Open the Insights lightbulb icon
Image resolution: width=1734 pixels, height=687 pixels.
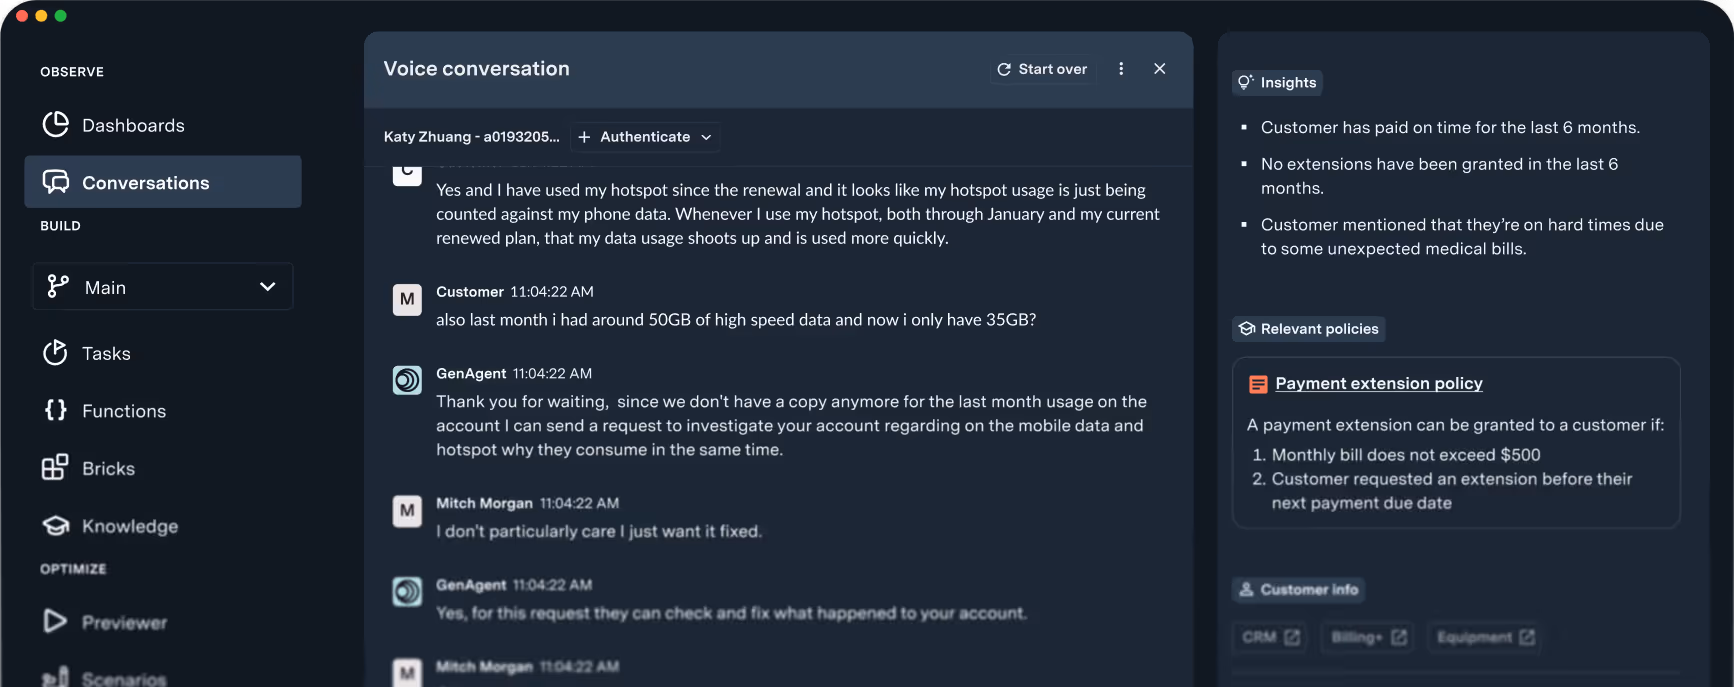click(x=1246, y=82)
